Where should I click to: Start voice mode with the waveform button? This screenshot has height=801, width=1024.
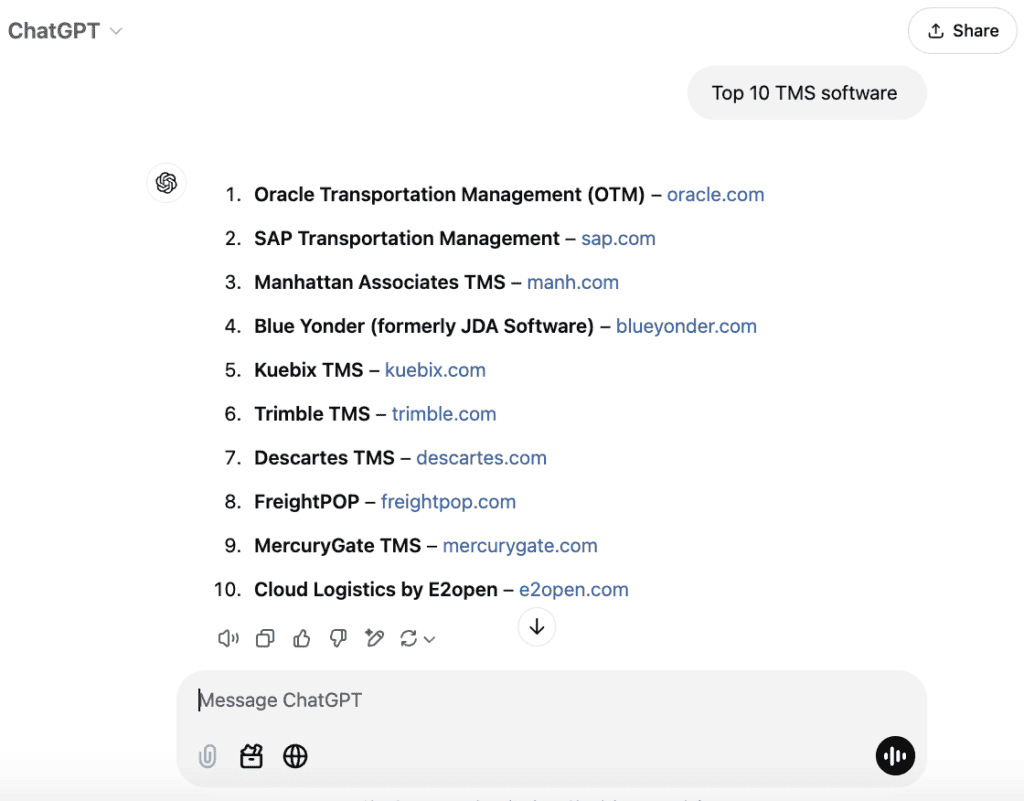895,756
